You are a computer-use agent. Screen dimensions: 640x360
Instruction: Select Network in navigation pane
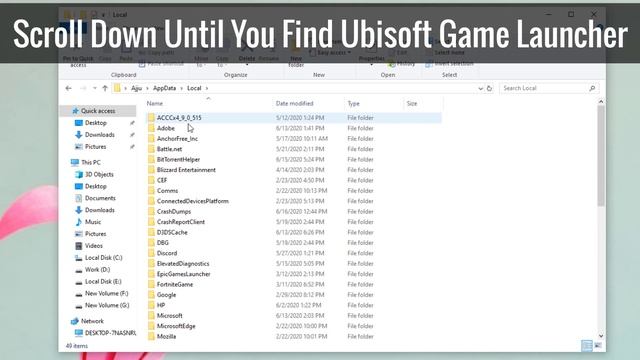(92, 321)
